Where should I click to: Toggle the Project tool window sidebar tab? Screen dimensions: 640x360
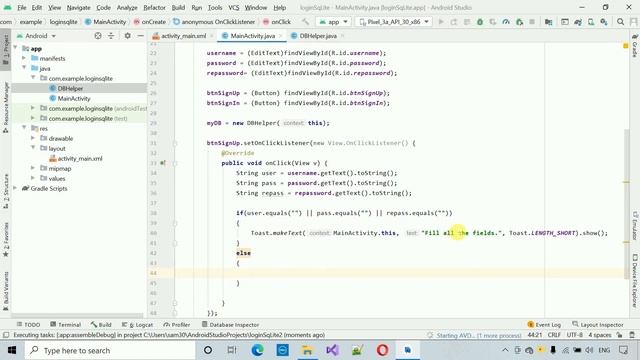pos(6,49)
